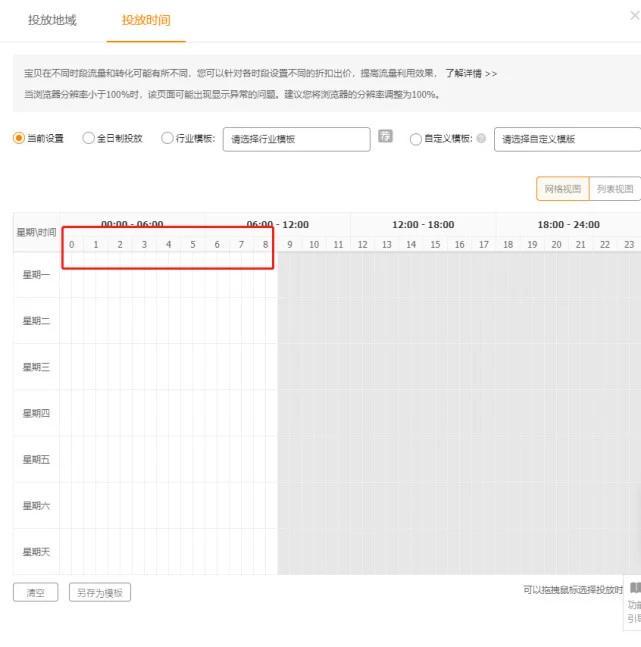This screenshot has height=647, width=641.
Task: Click the 另存为模板 button
Action: [x=101, y=592]
